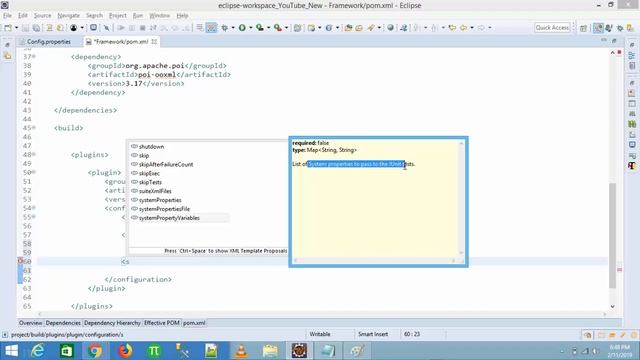The height and width of the screenshot is (360, 640).
Task: Click the Debug bug toolbar icon
Action: click(x=224, y=28)
